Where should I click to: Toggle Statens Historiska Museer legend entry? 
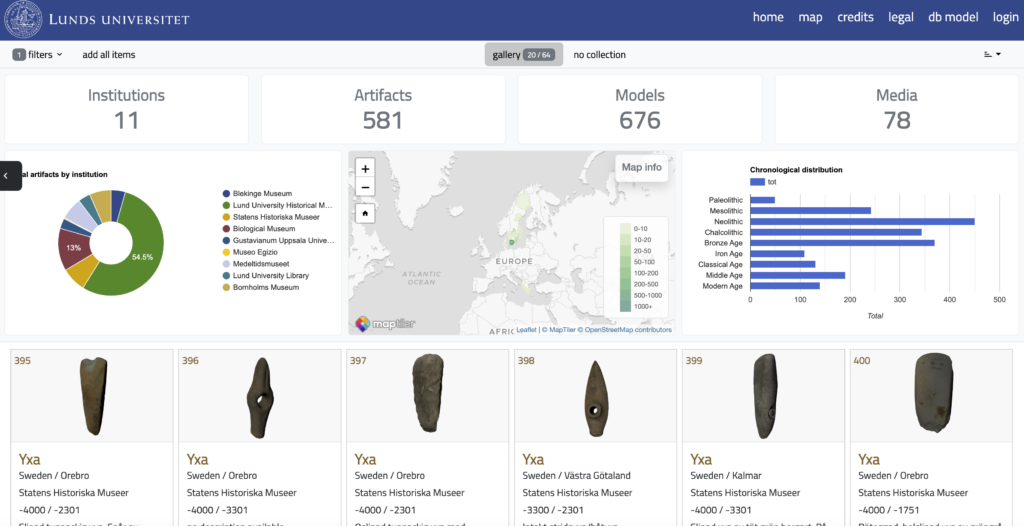271,217
